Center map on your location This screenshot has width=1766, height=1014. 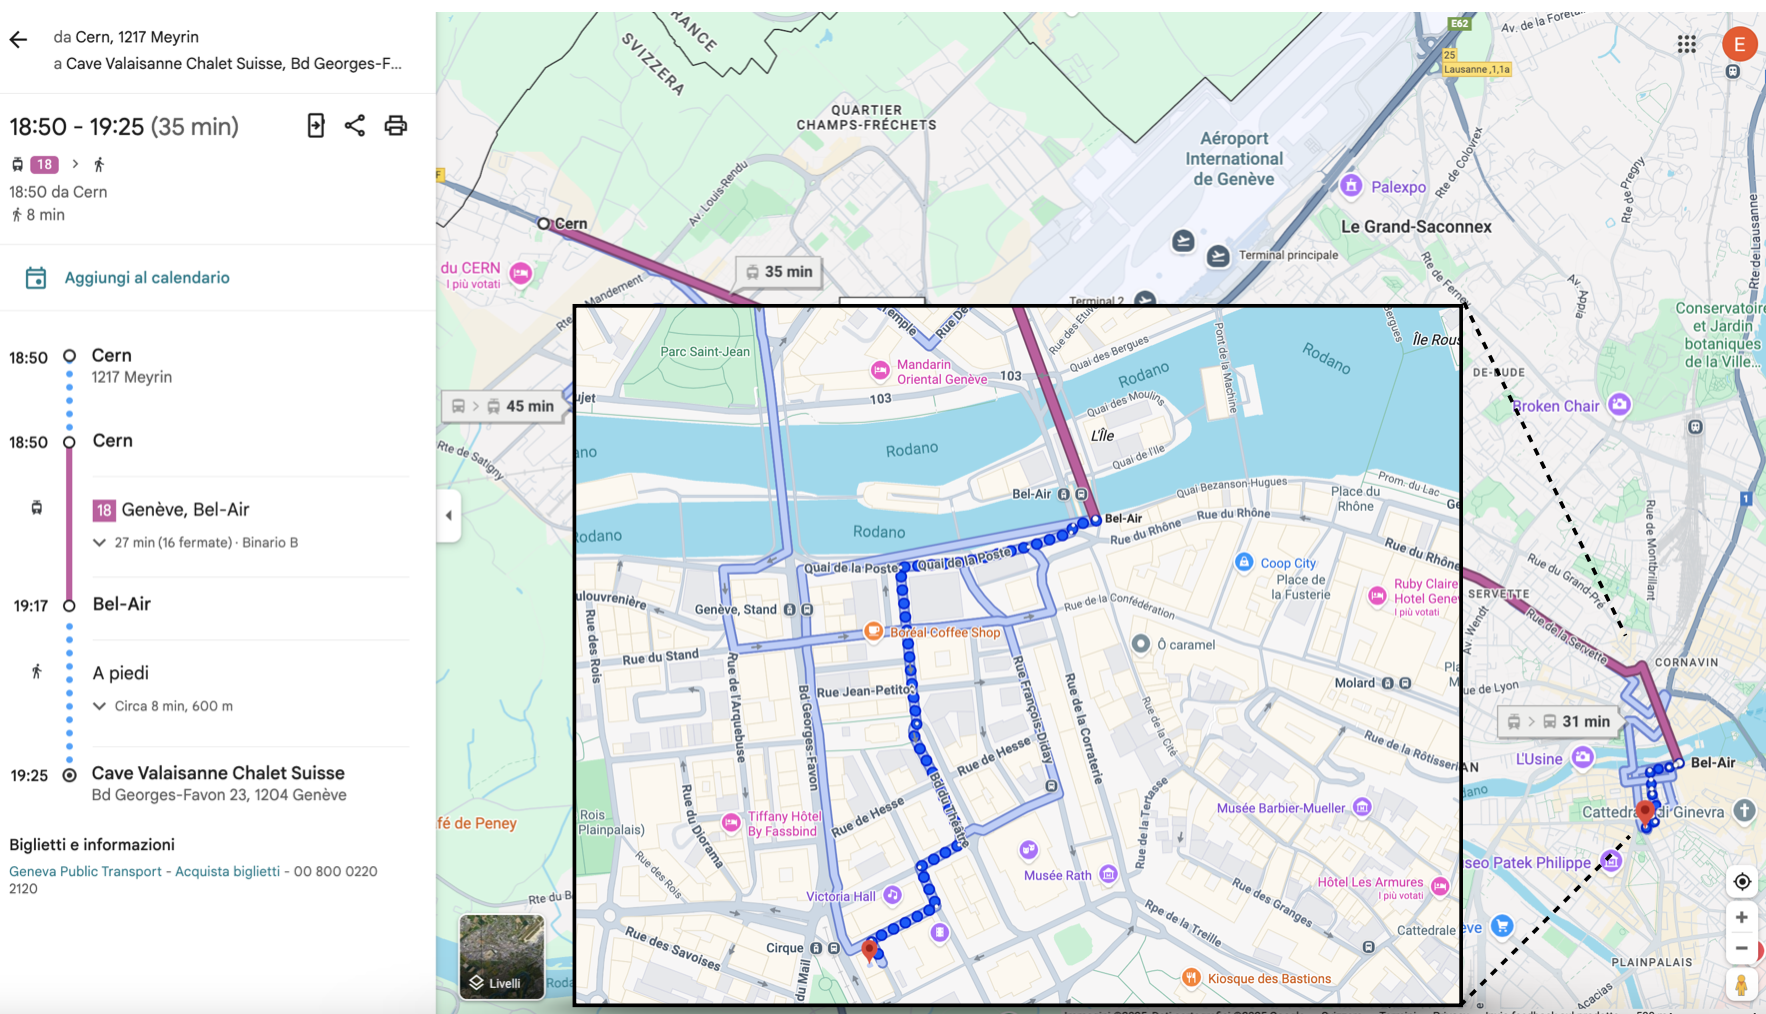pos(1741,881)
